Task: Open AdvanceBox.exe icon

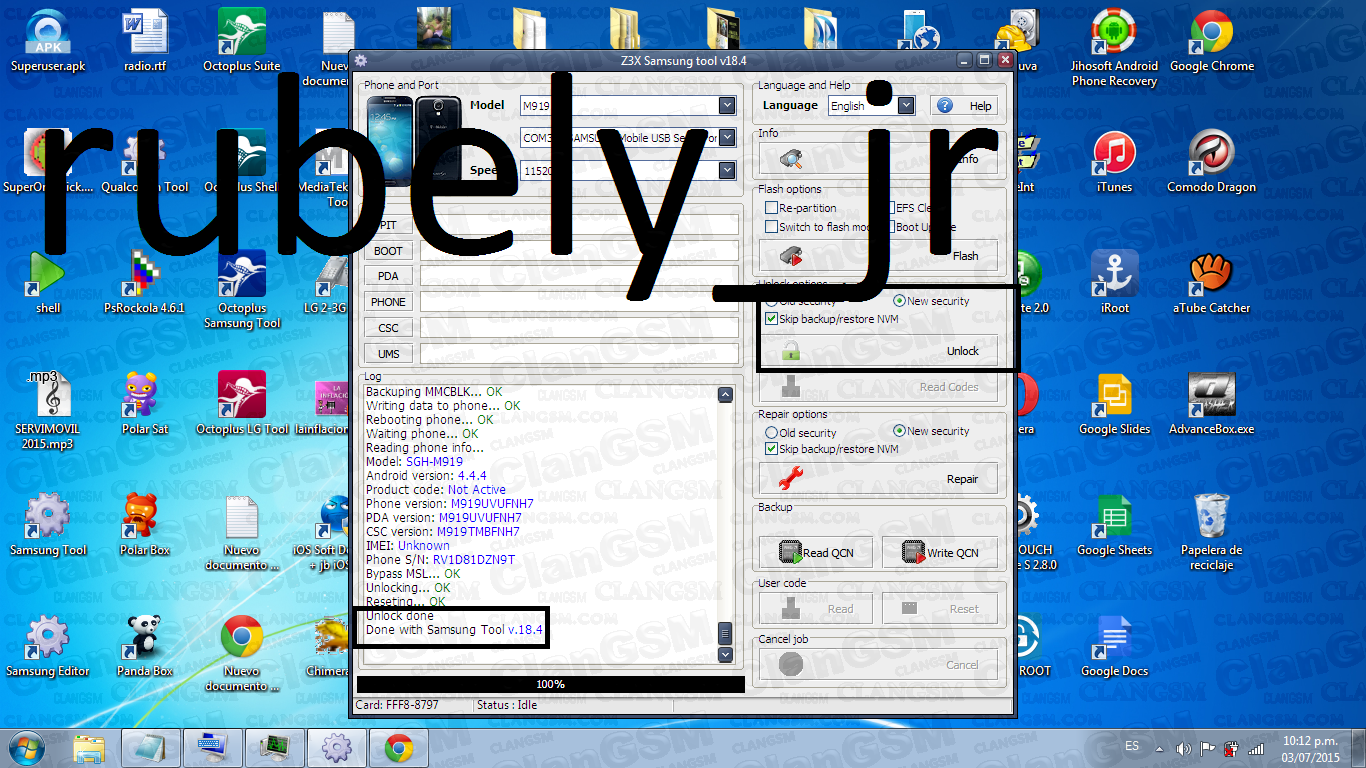Action: 1211,404
